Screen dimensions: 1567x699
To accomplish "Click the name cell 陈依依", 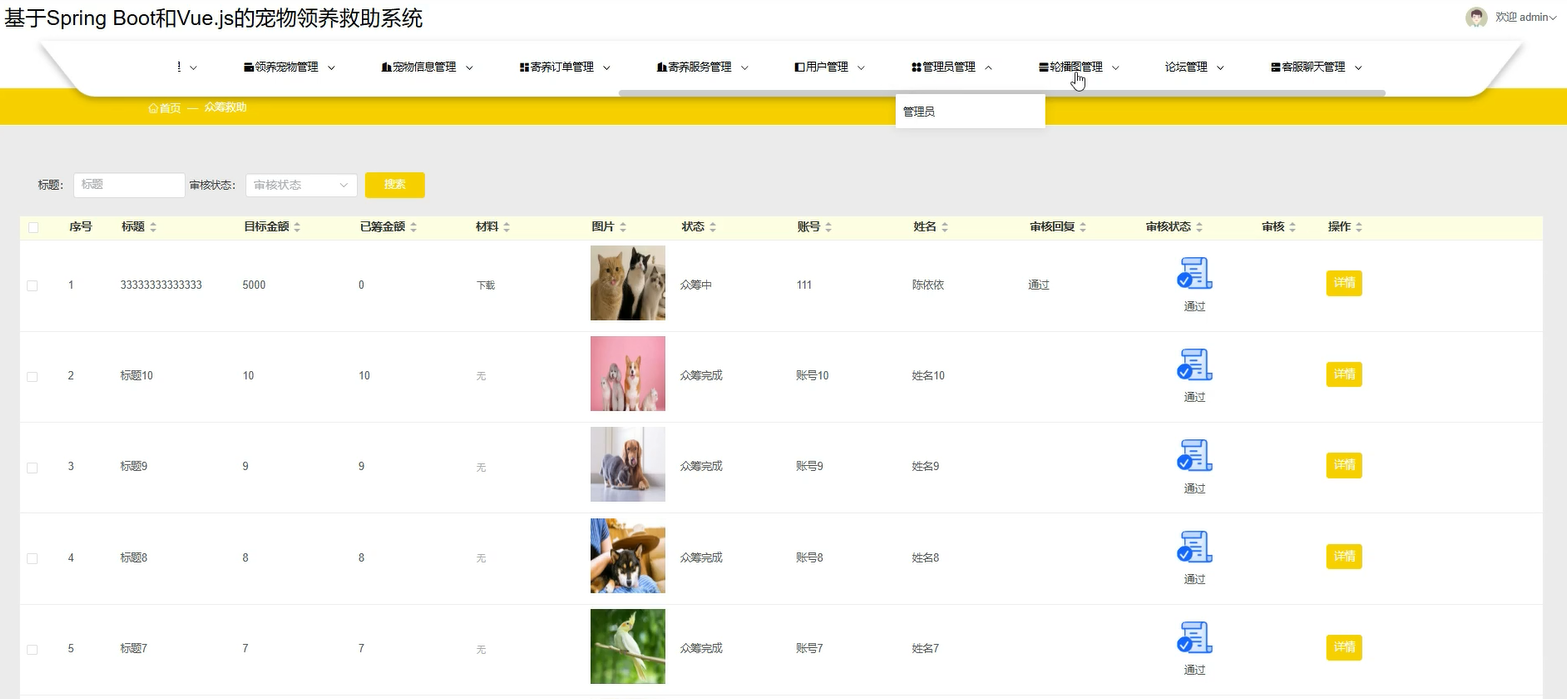I will click(928, 285).
